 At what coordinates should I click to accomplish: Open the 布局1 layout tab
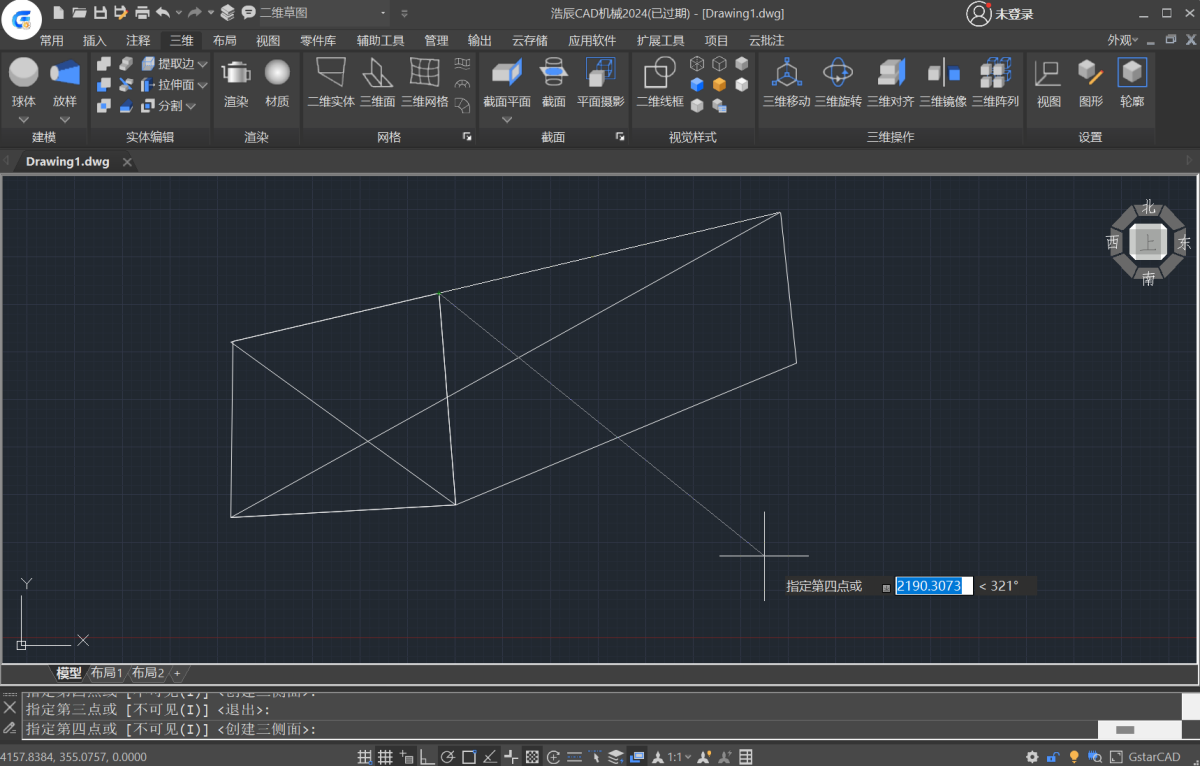(x=107, y=673)
